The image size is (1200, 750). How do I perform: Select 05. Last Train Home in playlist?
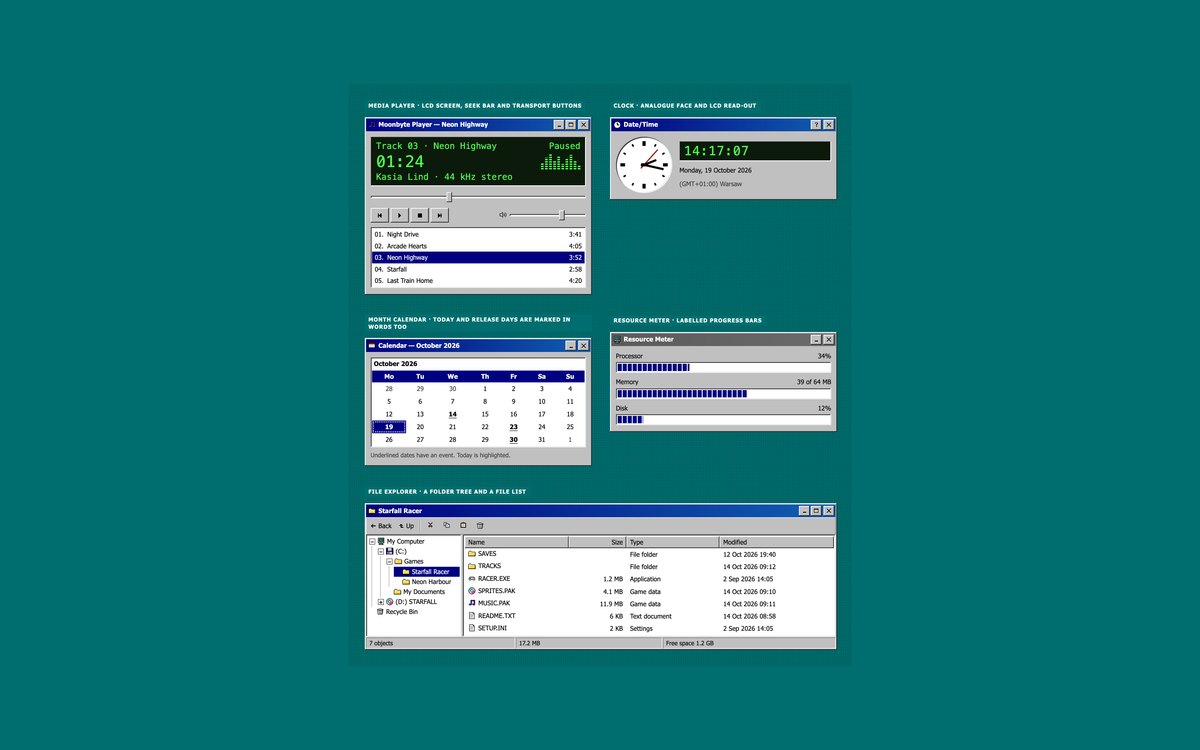coord(478,281)
